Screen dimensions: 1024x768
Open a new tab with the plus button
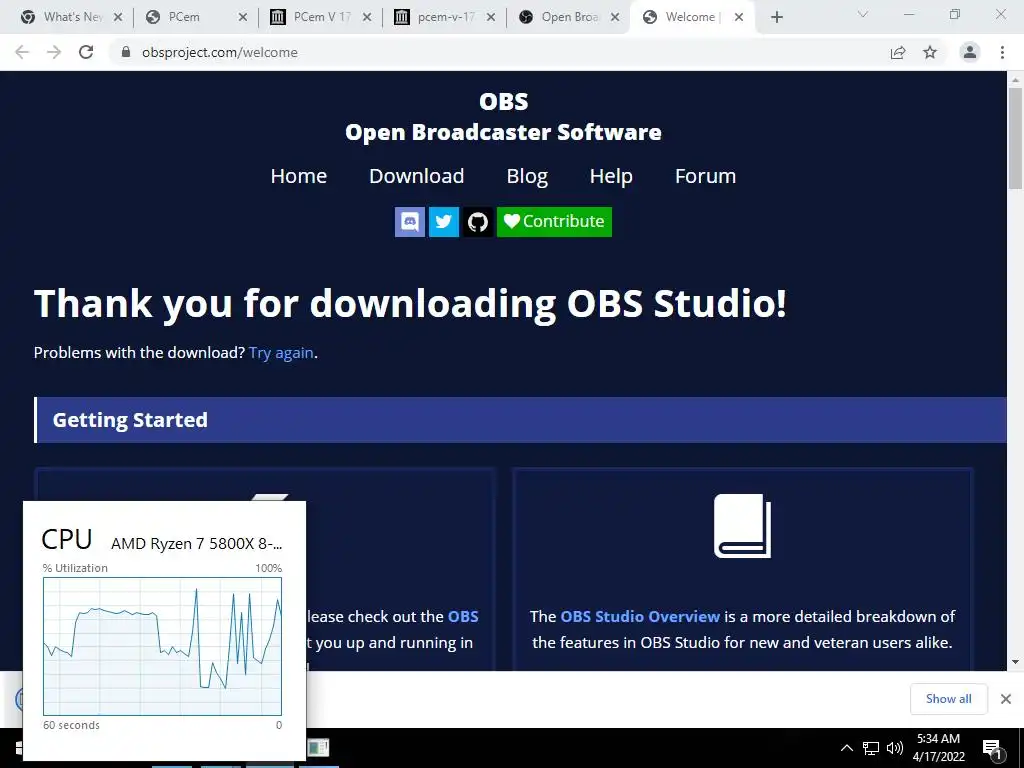(776, 17)
